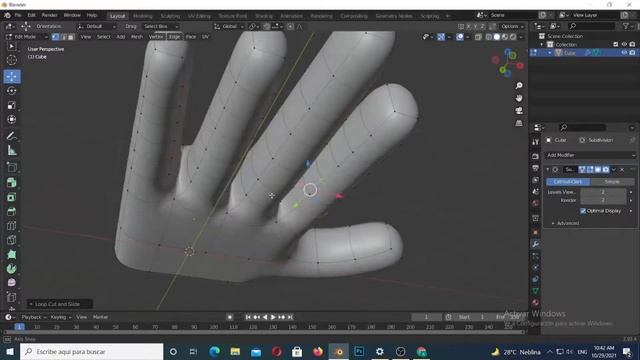
Task: Open the Tool properties tab
Action: click(x=536, y=142)
